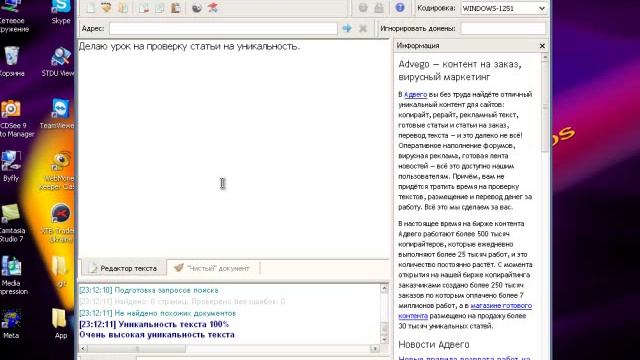Switch to the Редактор текста tab
This screenshot has width=640, height=360.
tap(123, 268)
